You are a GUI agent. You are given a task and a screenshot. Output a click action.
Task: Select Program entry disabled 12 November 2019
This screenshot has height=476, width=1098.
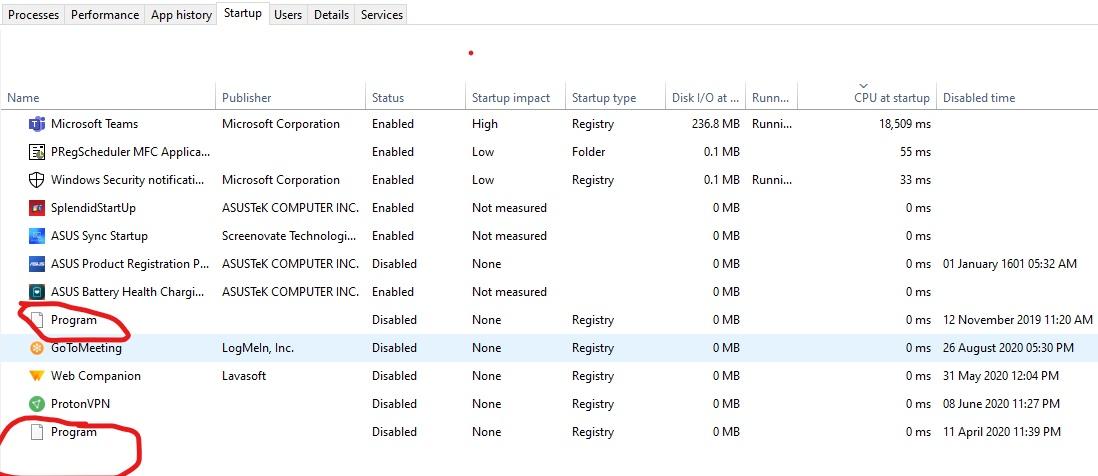click(x=74, y=320)
